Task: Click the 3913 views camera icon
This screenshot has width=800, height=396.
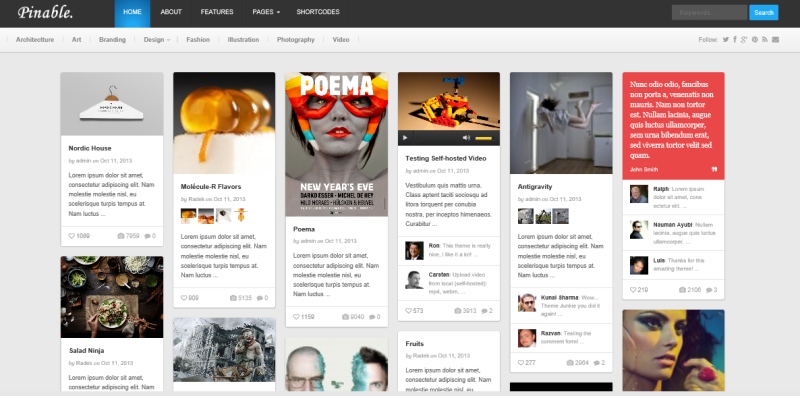Action: (x=458, y=310)
